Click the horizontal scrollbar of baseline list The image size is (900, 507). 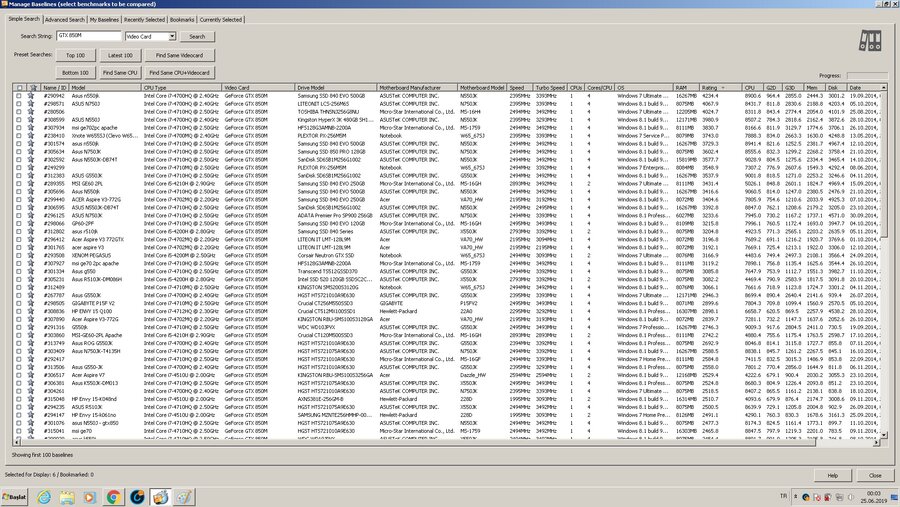[x=447, y=443]
